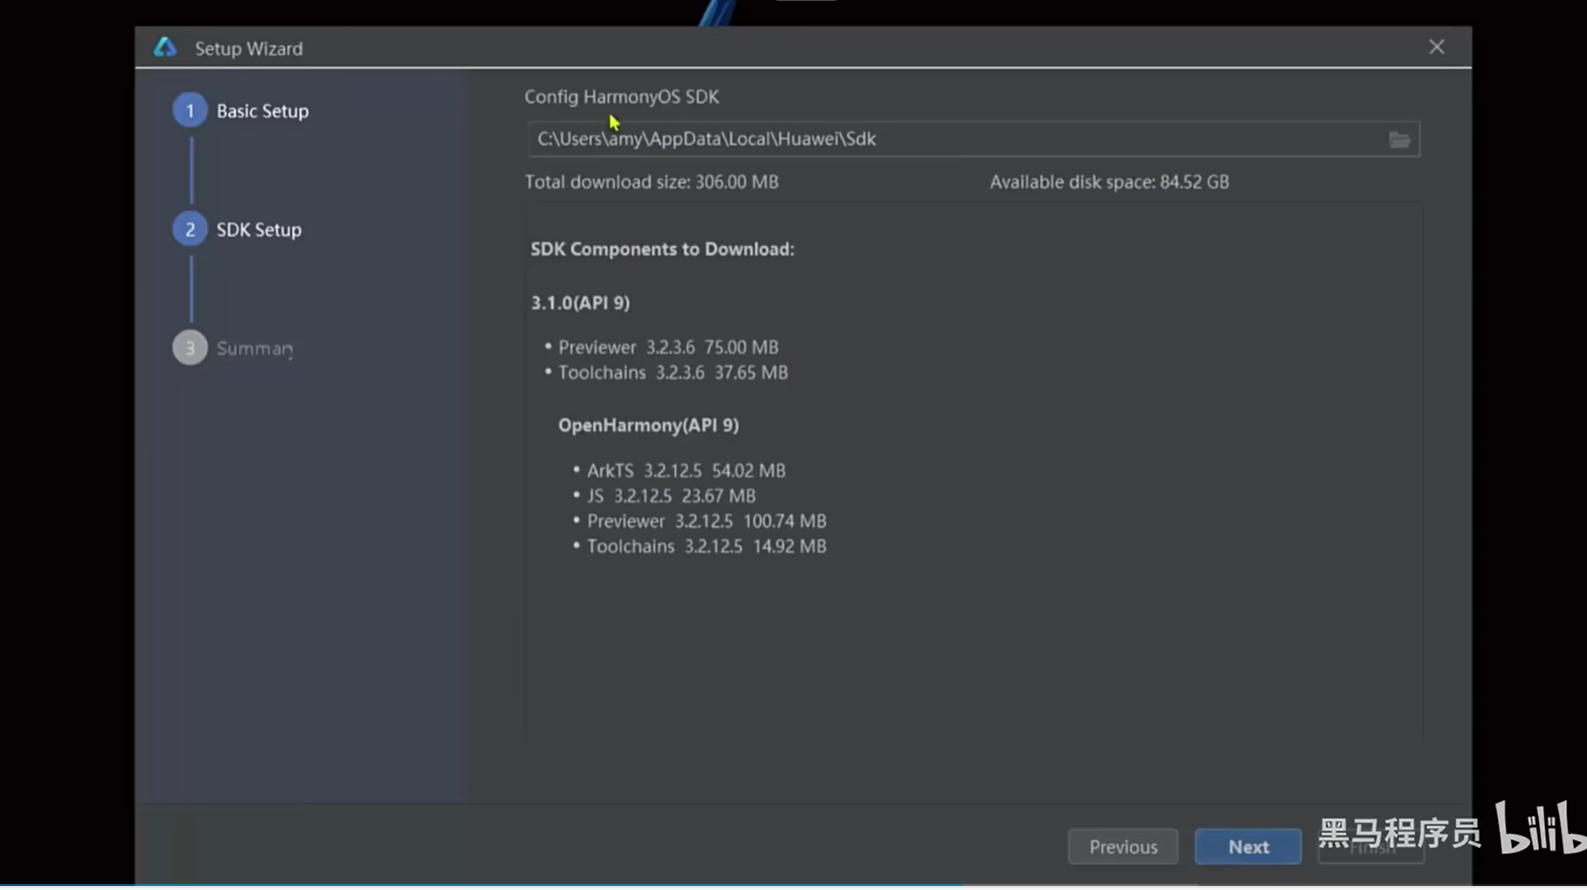Viewport: 1587px width, 890px height.
Task: Close the Setup Wizard dialog
Action: tap(1436, 48)
